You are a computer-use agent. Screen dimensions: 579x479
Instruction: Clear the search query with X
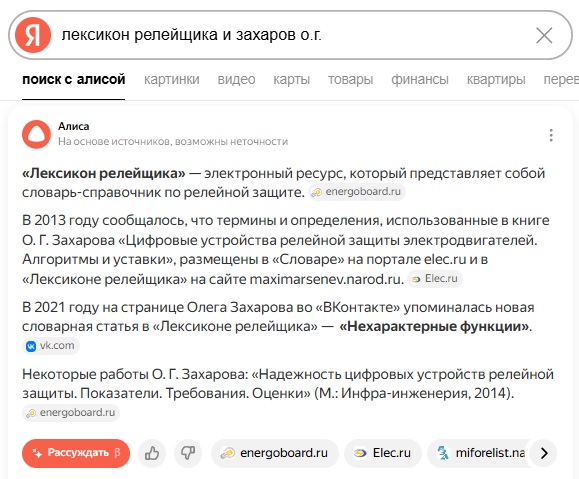tap(544, 35)
